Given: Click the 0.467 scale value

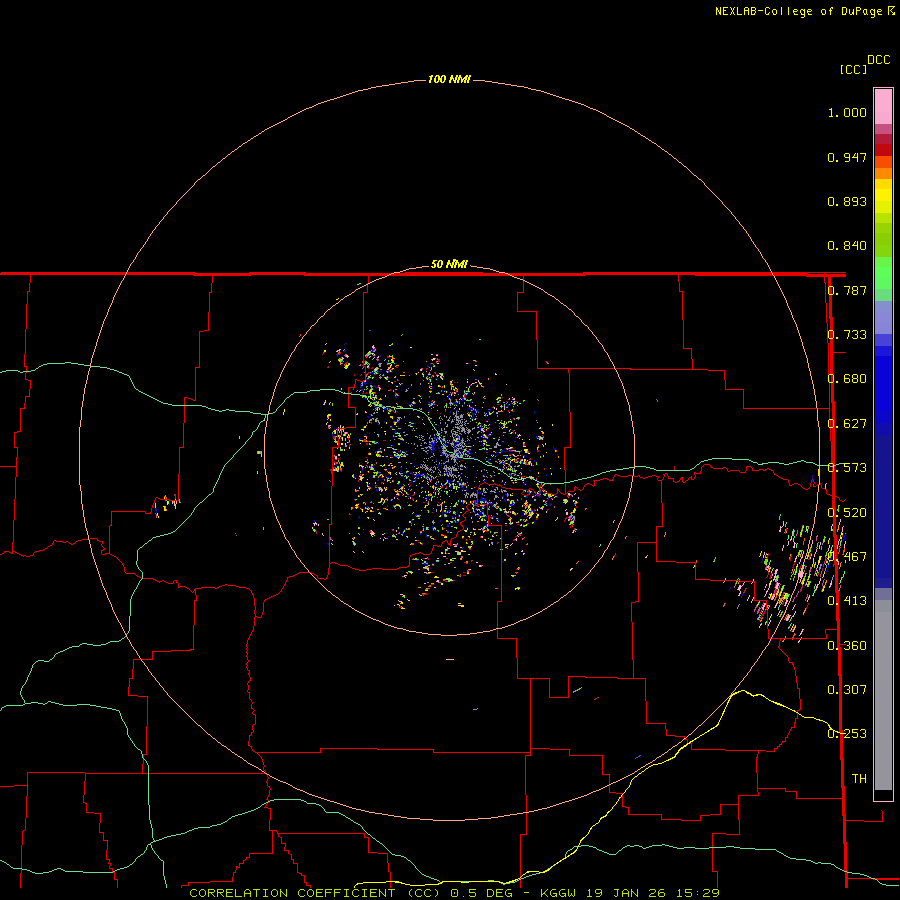Looking at the screenshot, I should click(x=847, y=557).
